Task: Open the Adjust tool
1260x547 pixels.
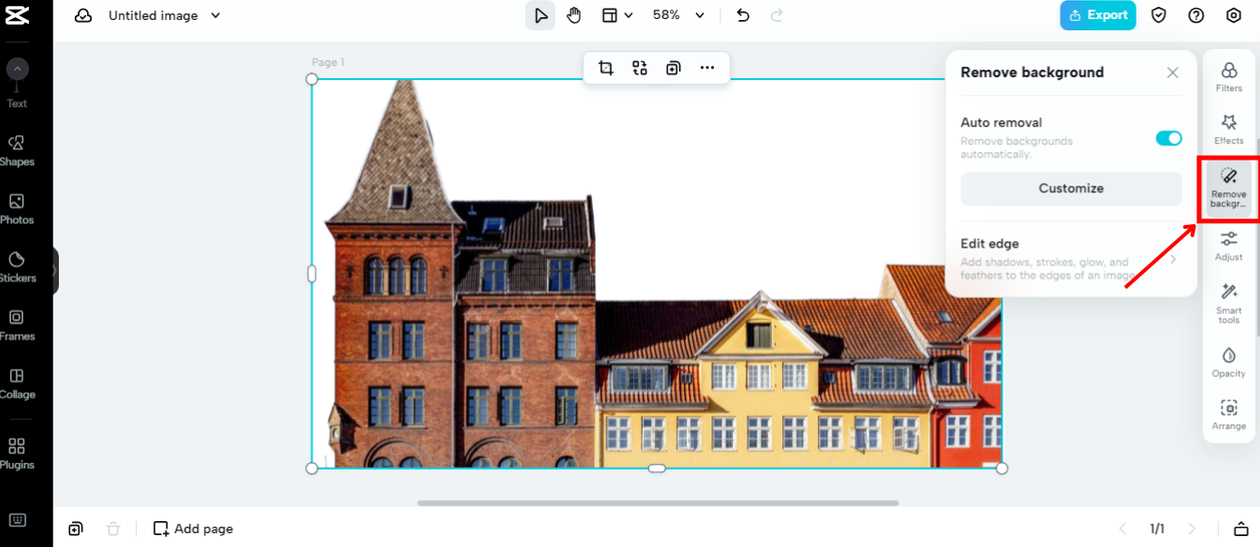Action: tap(1229, 246)
